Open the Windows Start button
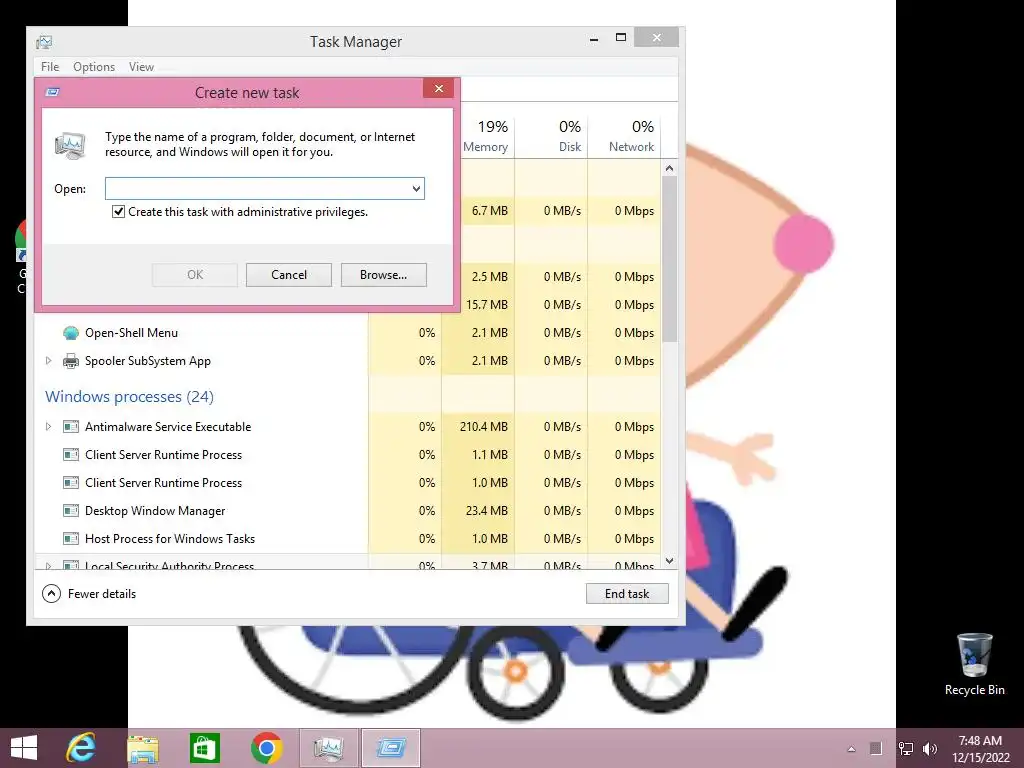This screenshot has height=768, width=1024. [x=24, y=748]
